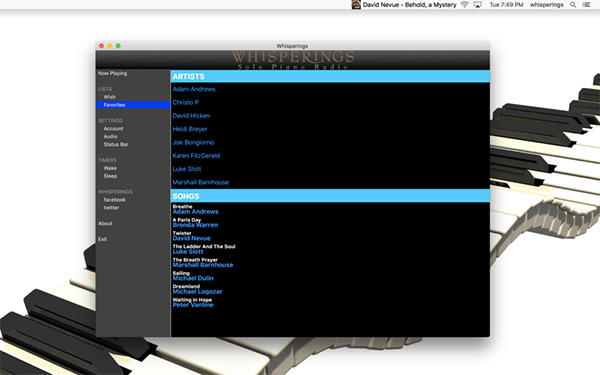Viewport: 600px width, 375px height.
Task: Open the Whisperings twitter link
Action: (111, 208)
